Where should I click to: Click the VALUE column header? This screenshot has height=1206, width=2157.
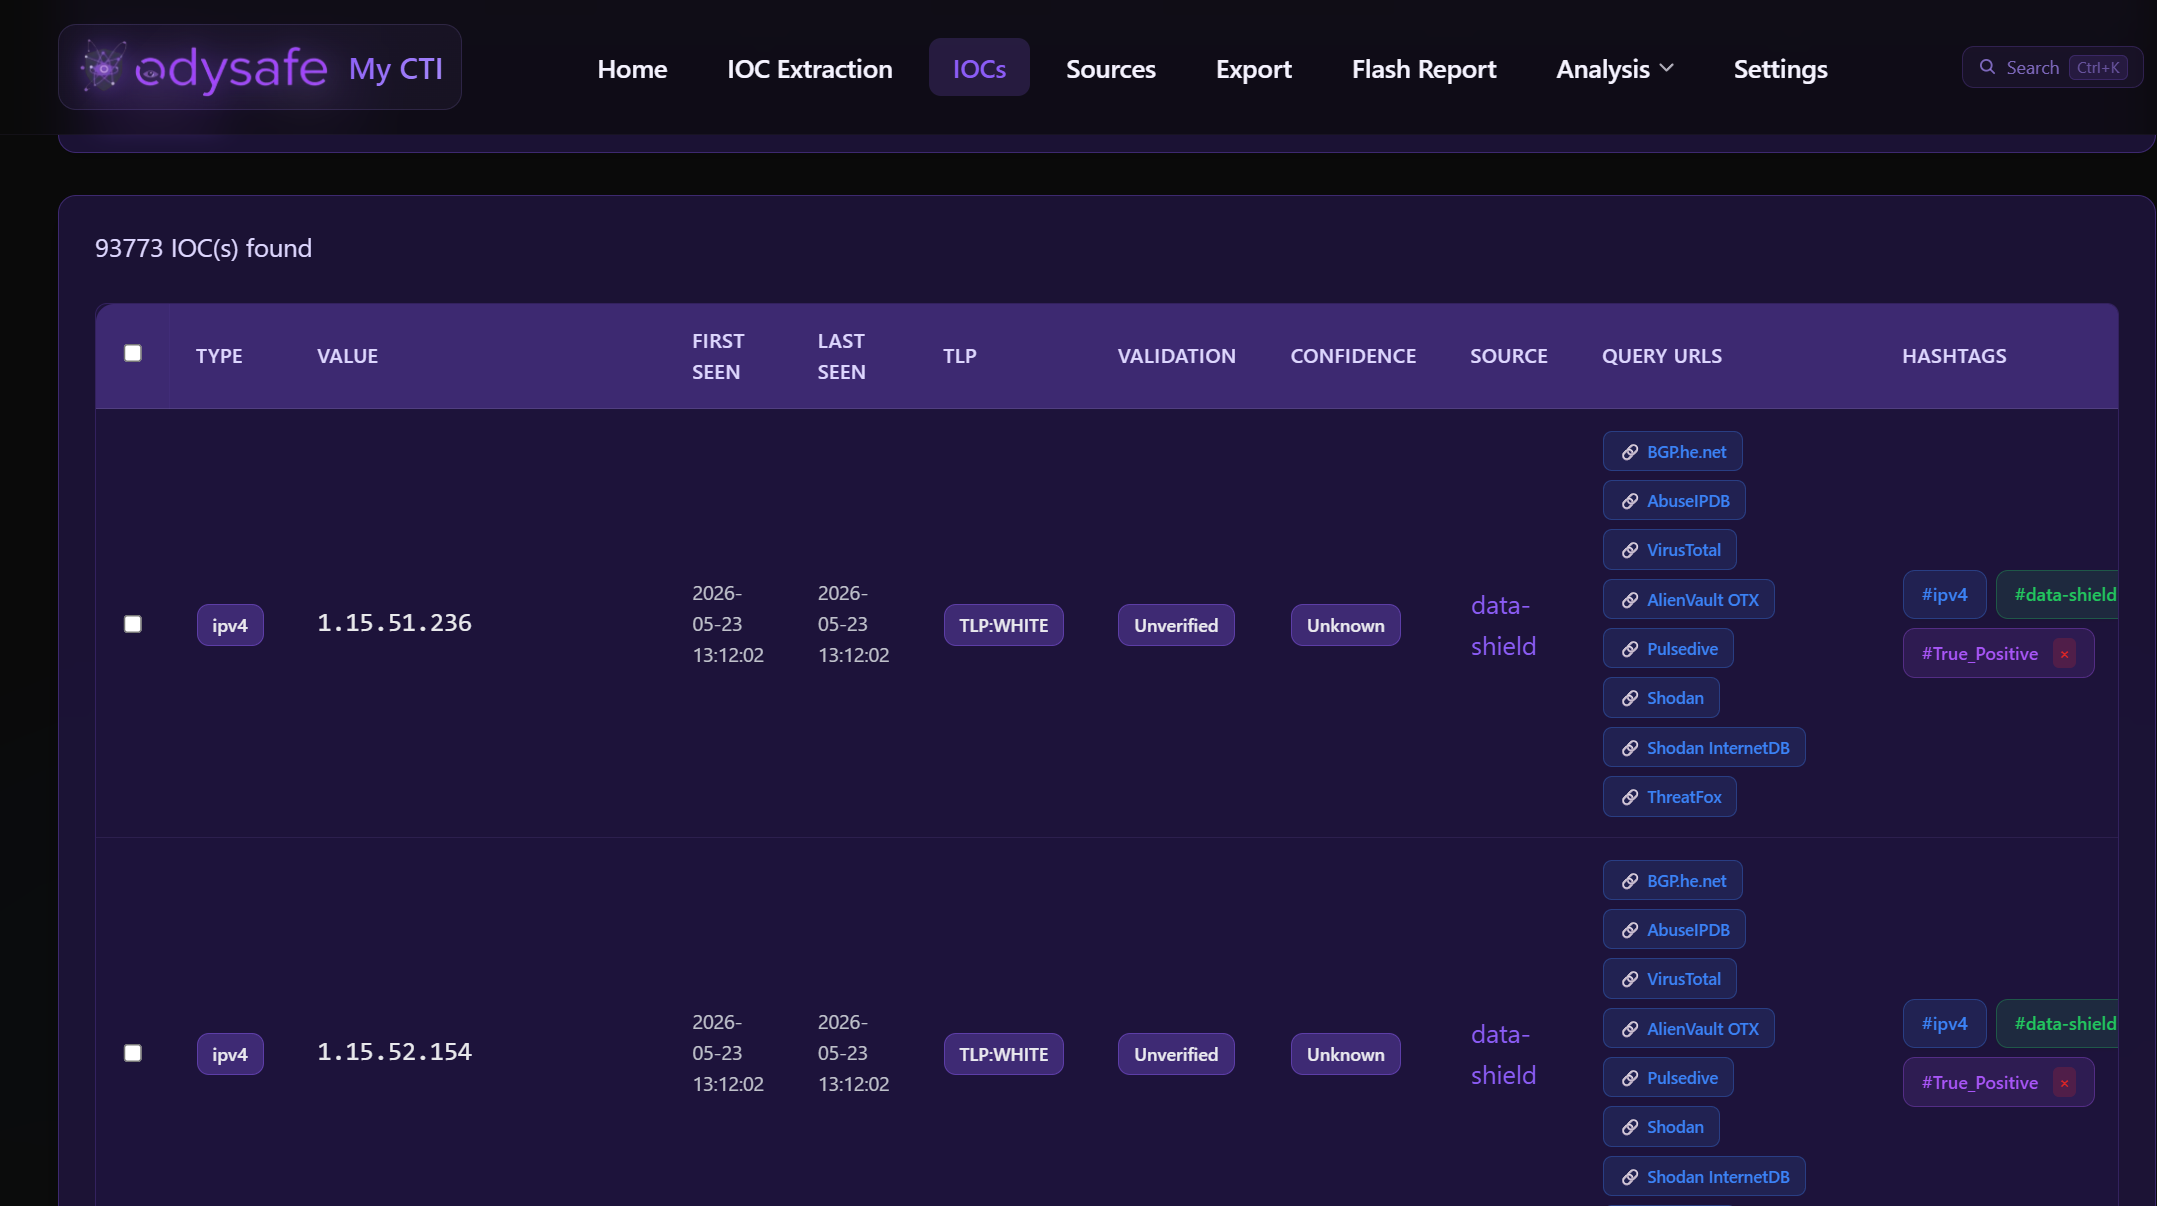(347, 356)
